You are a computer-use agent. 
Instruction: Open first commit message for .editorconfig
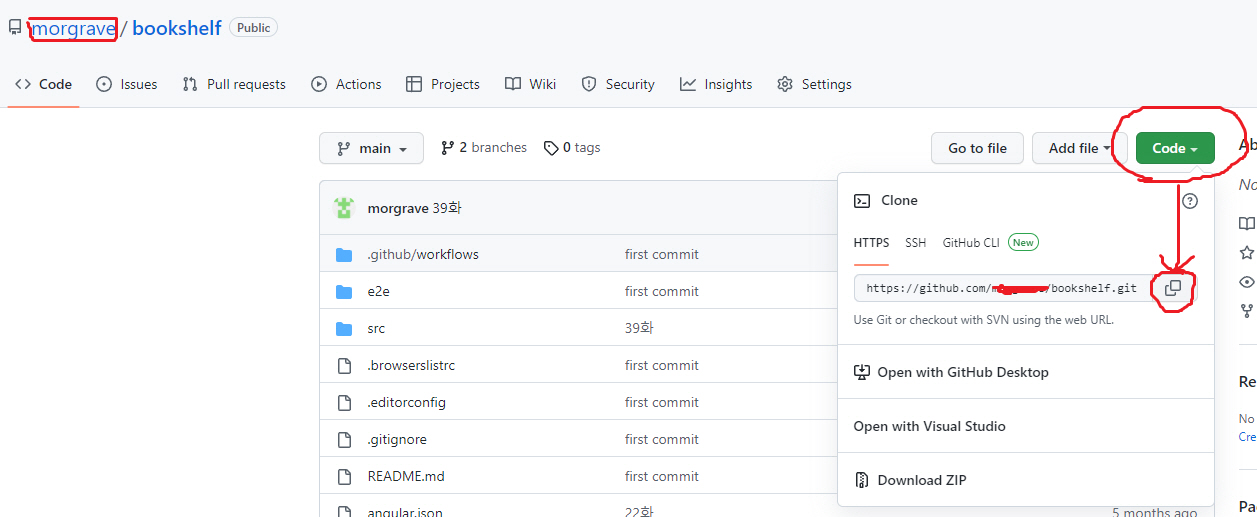pos(662,402)
